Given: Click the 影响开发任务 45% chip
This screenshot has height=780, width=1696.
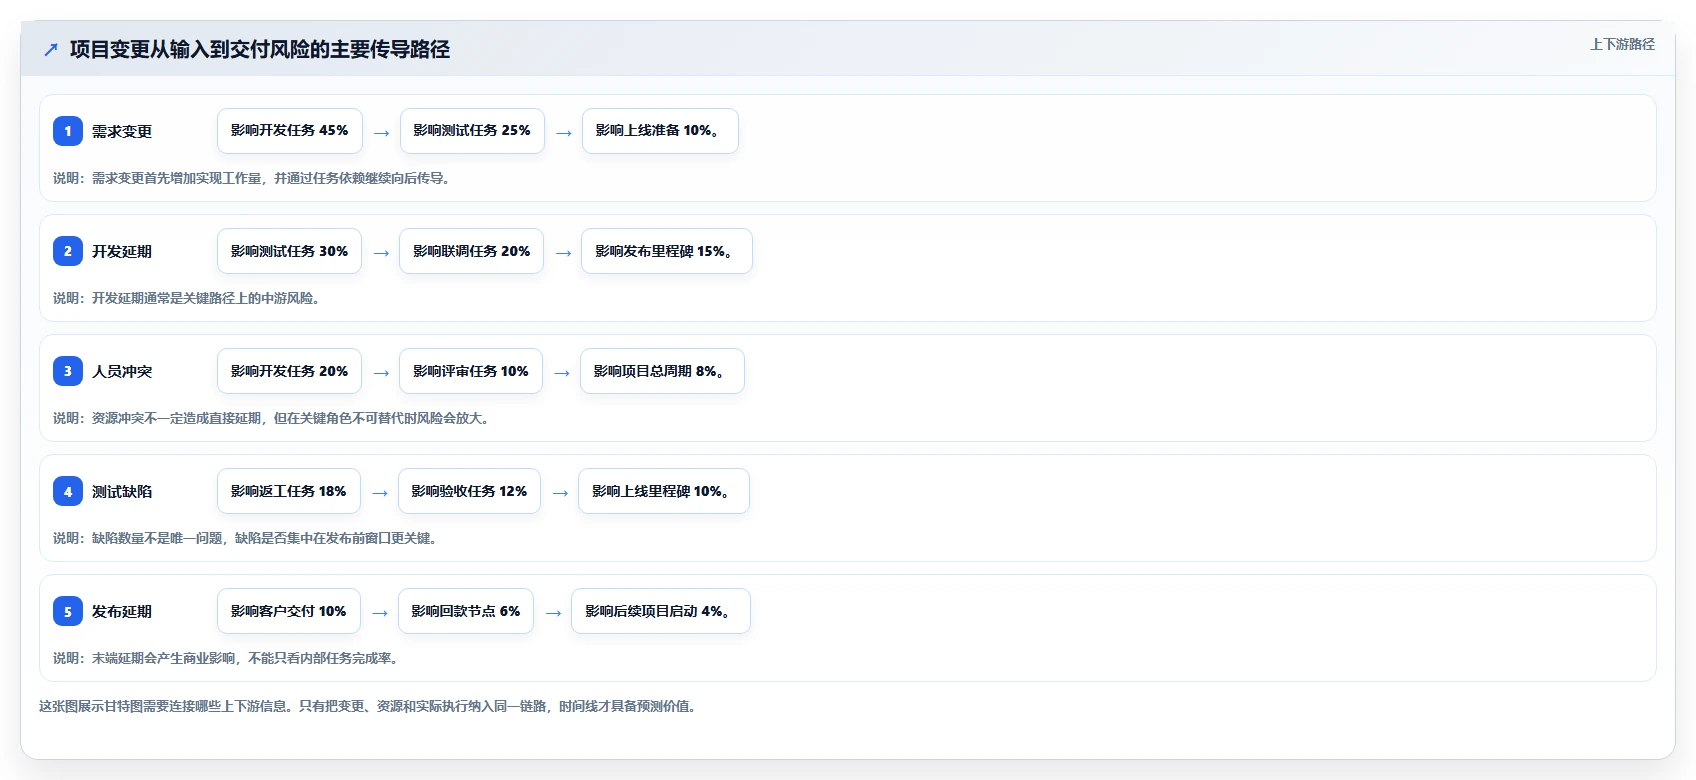Looking at the screenshot, I should click(290, 131).
